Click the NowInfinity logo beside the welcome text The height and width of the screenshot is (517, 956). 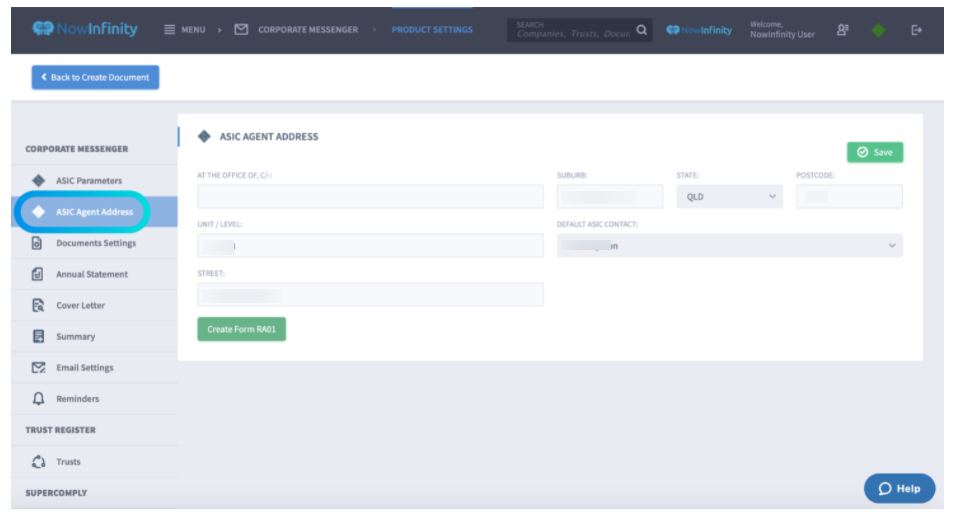[699, 30]
